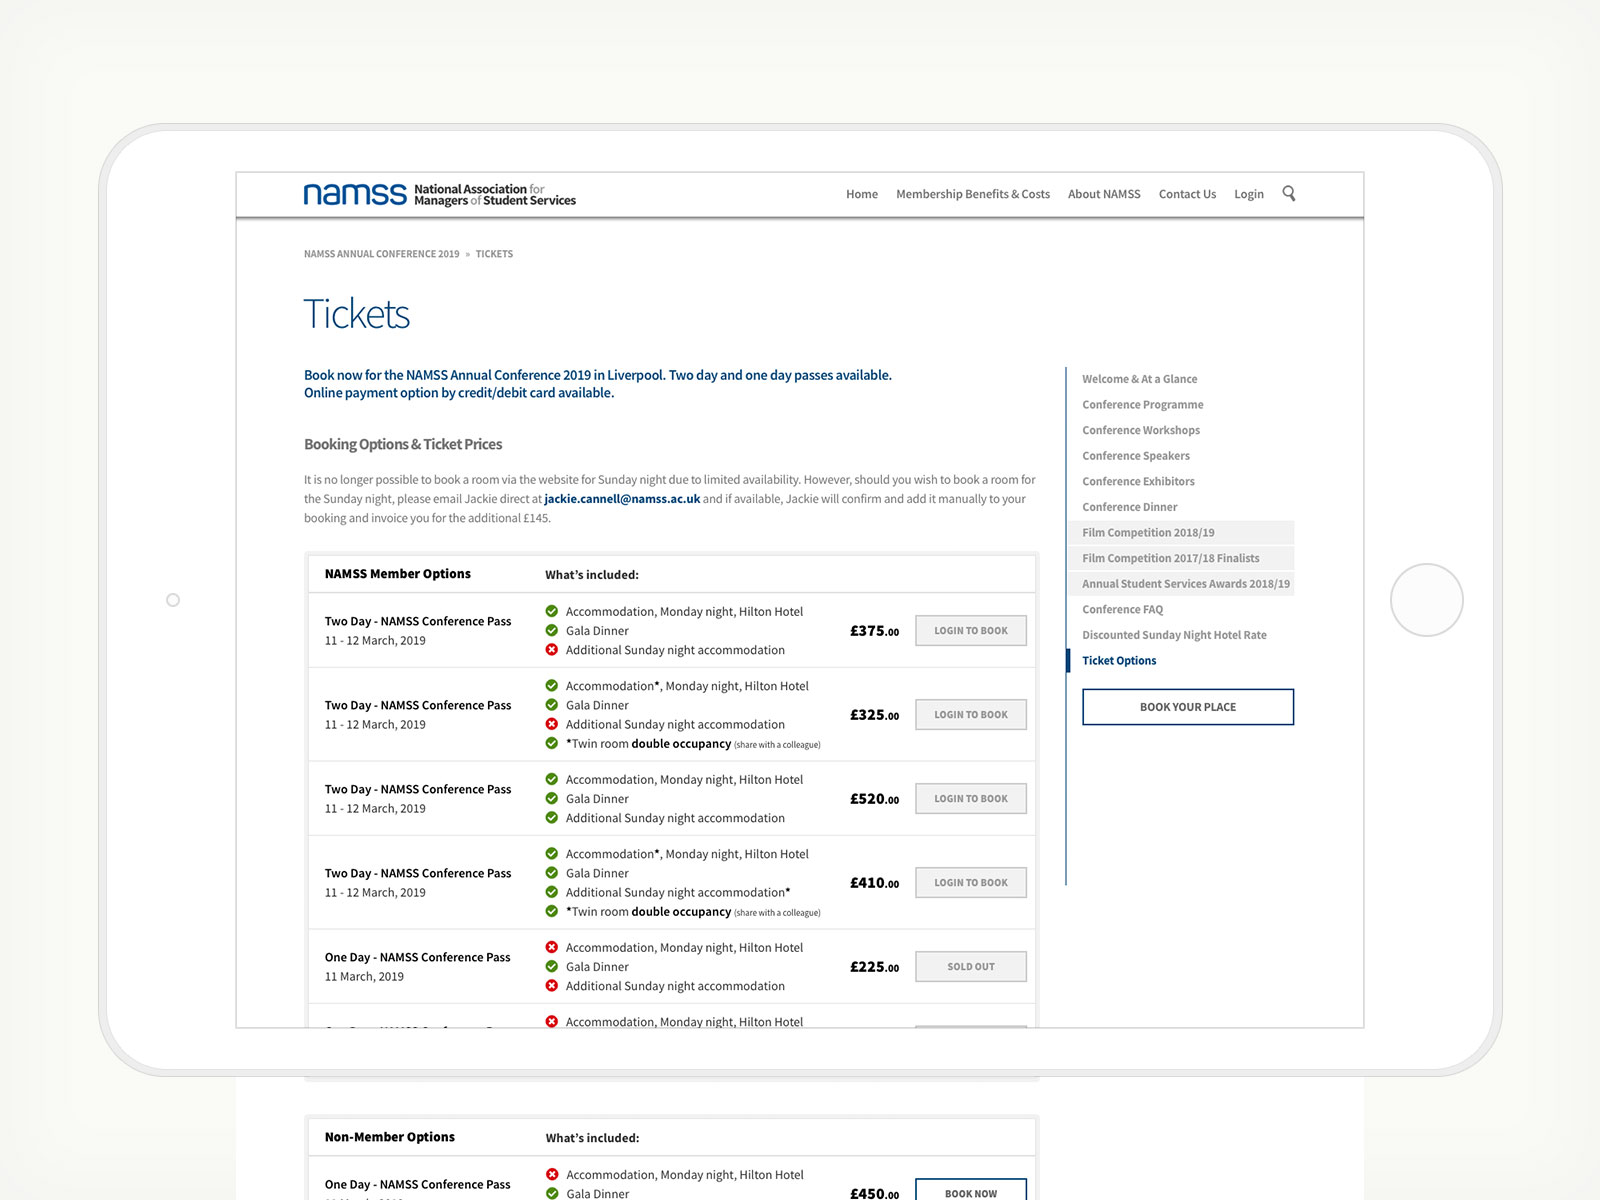Click green check beside Twin room in £325 row
The height and width of the screenshot is (1200, 1600).
click(551, 743)
